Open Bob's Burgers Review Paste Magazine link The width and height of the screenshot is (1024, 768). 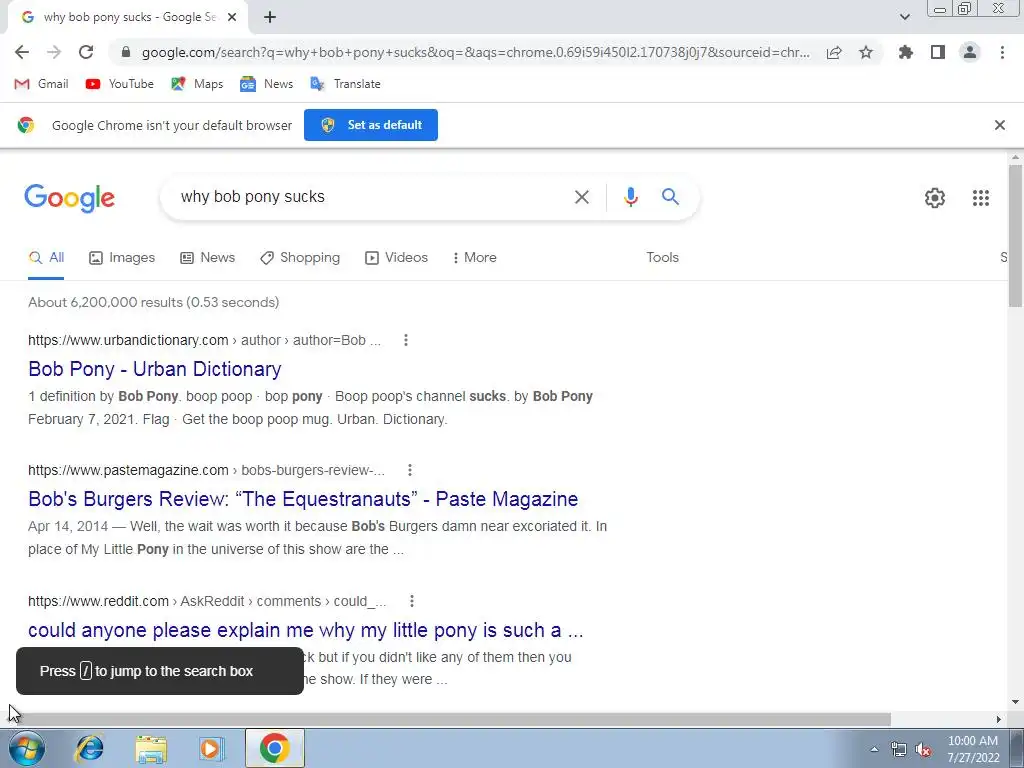(x=303, y=499)
